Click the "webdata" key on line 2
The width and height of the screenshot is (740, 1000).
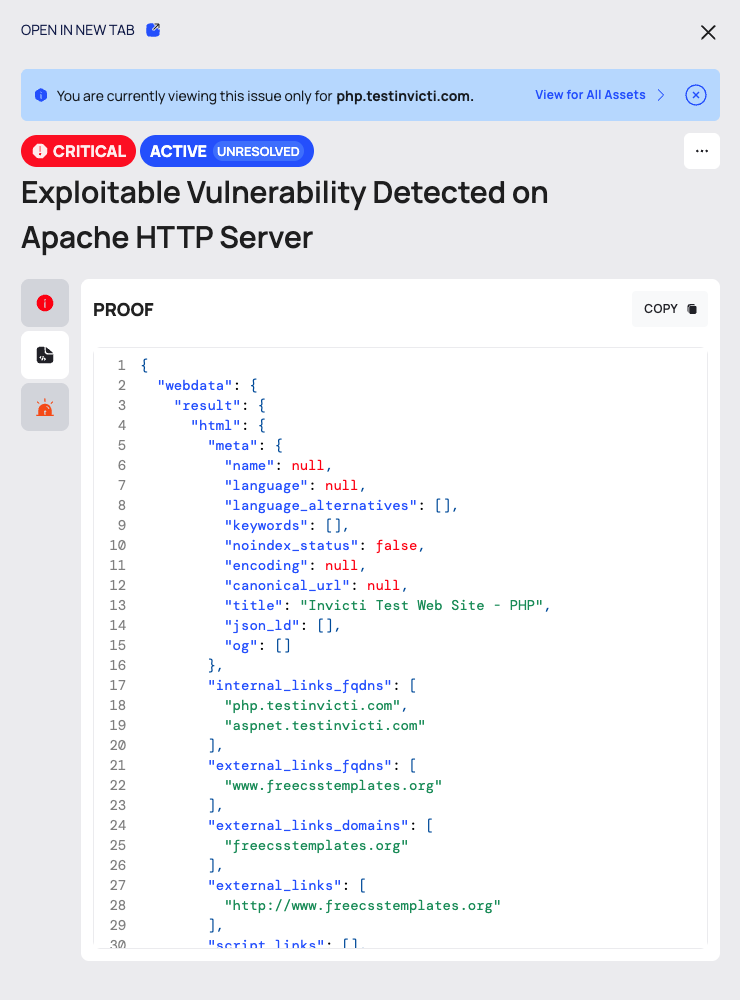pos(195,385)
